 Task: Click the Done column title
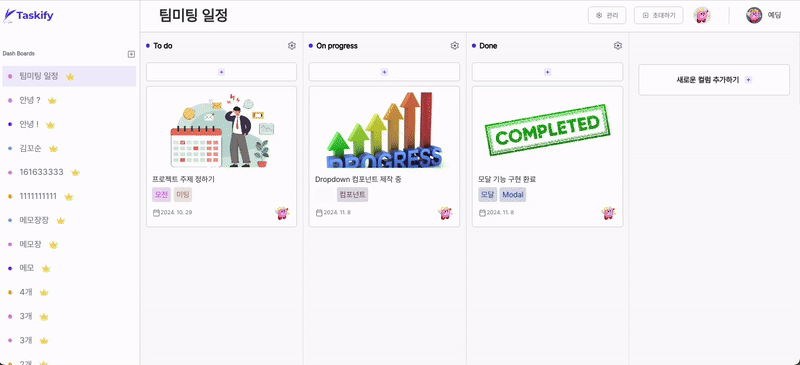click(x=488, y=46)
